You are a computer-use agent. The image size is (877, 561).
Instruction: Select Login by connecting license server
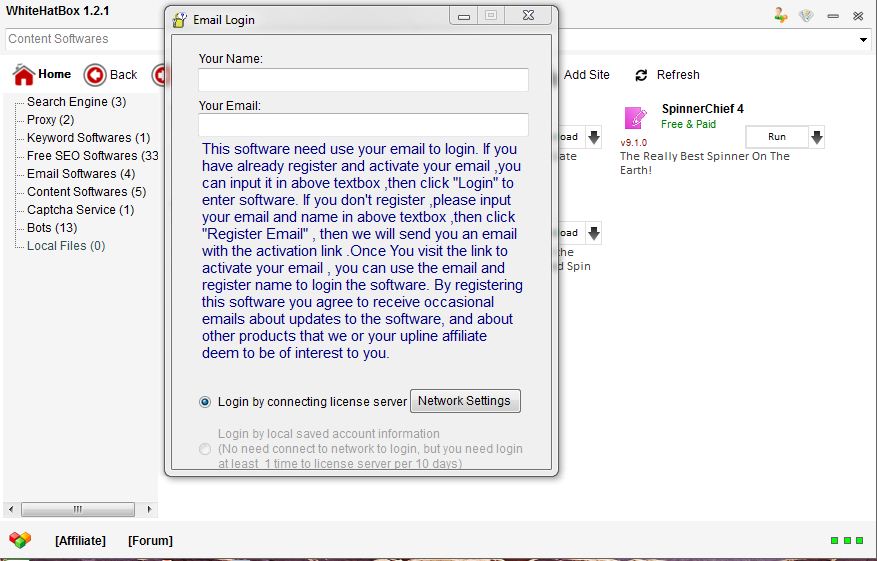[205, 402]
